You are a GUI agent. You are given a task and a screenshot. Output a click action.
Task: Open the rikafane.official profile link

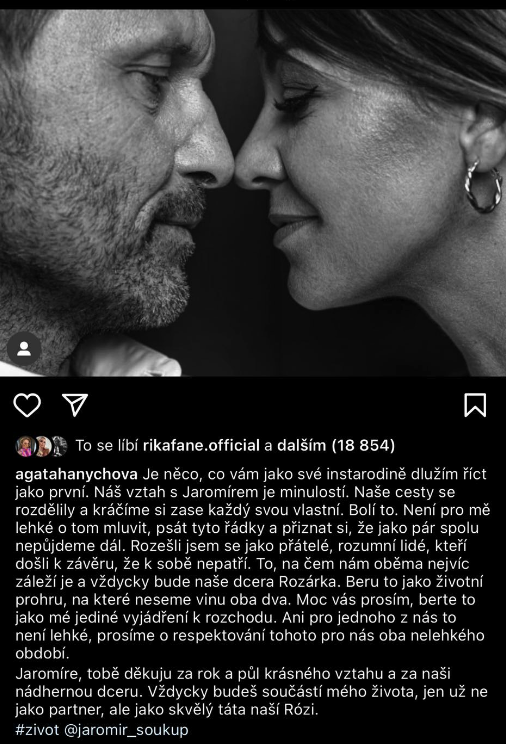201,446
